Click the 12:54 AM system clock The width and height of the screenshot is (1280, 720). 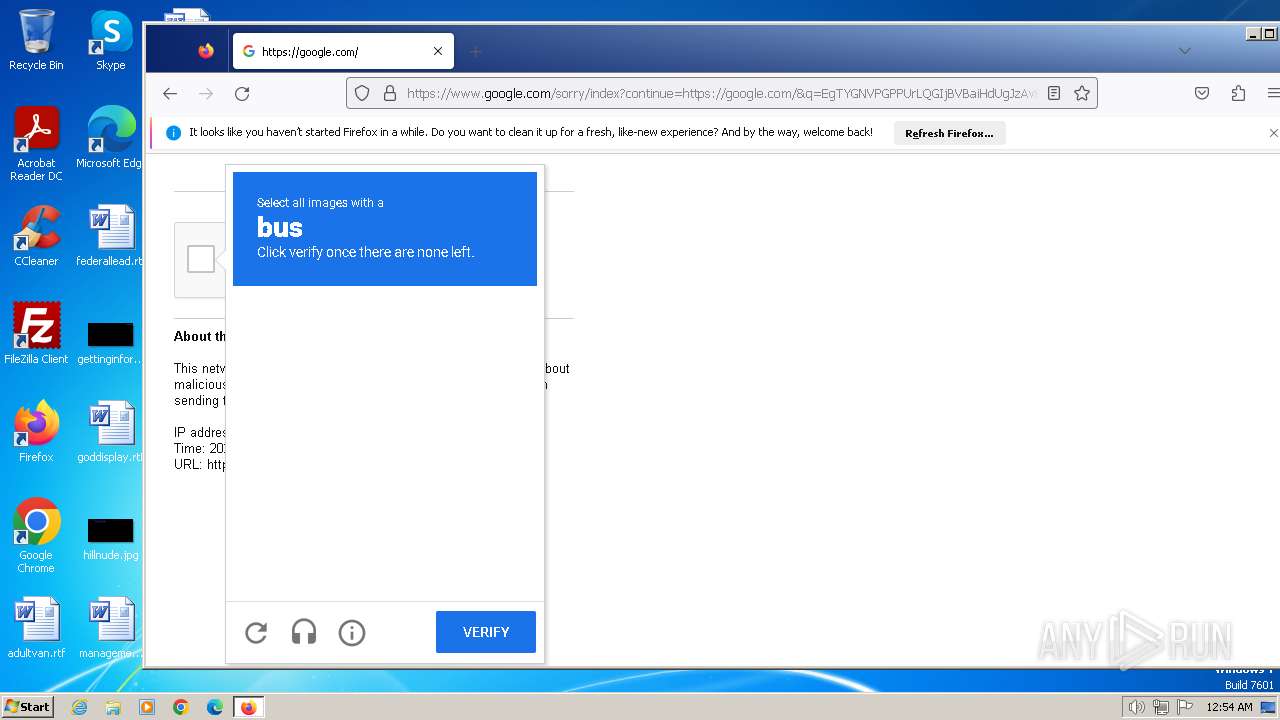coord(1229,707)
